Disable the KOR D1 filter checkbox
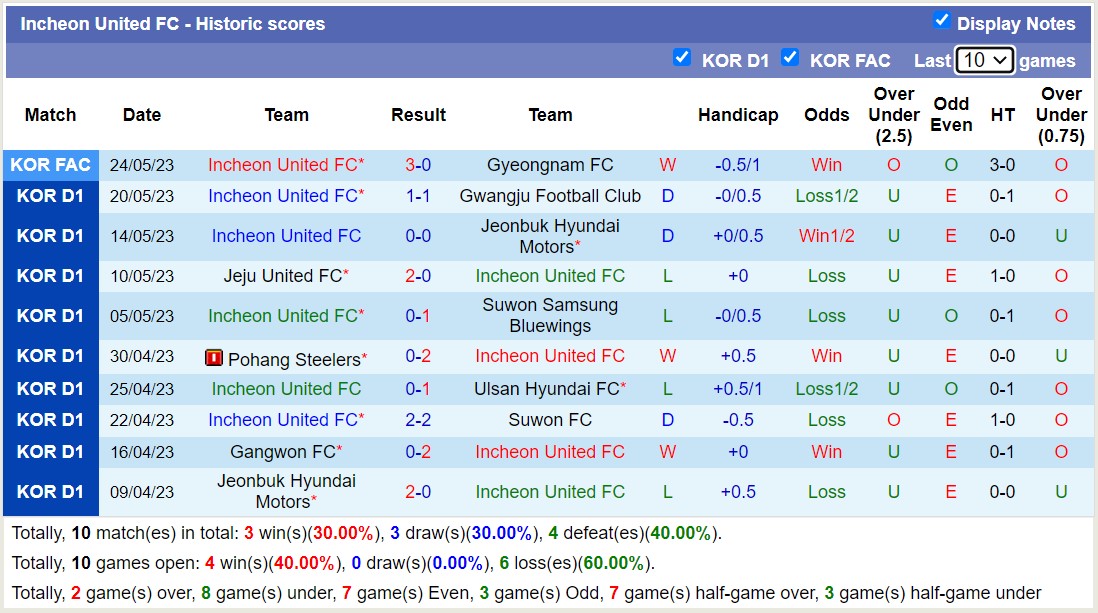The height and width of the screenshot is (613, 1098). click(x=682, y=58)
